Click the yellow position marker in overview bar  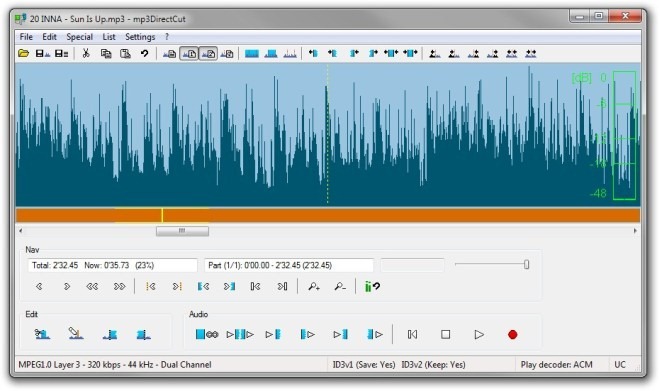click(162, 215)
